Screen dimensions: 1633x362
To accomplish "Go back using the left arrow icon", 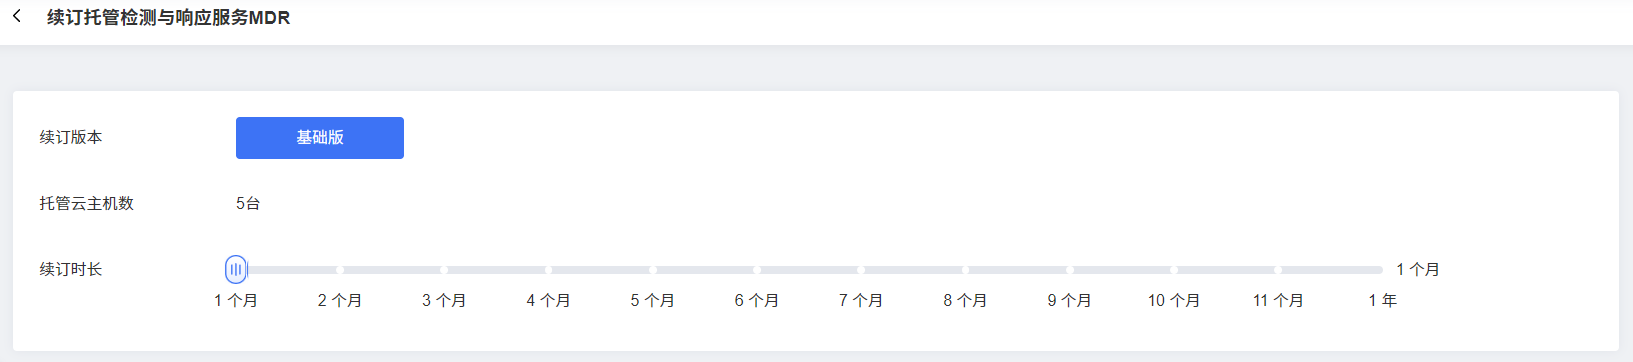I will (x=17, y=16).
